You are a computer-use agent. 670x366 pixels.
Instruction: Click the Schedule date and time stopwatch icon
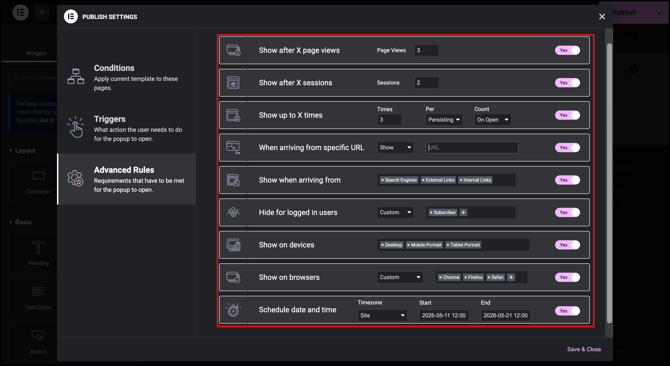coord(233,310)
